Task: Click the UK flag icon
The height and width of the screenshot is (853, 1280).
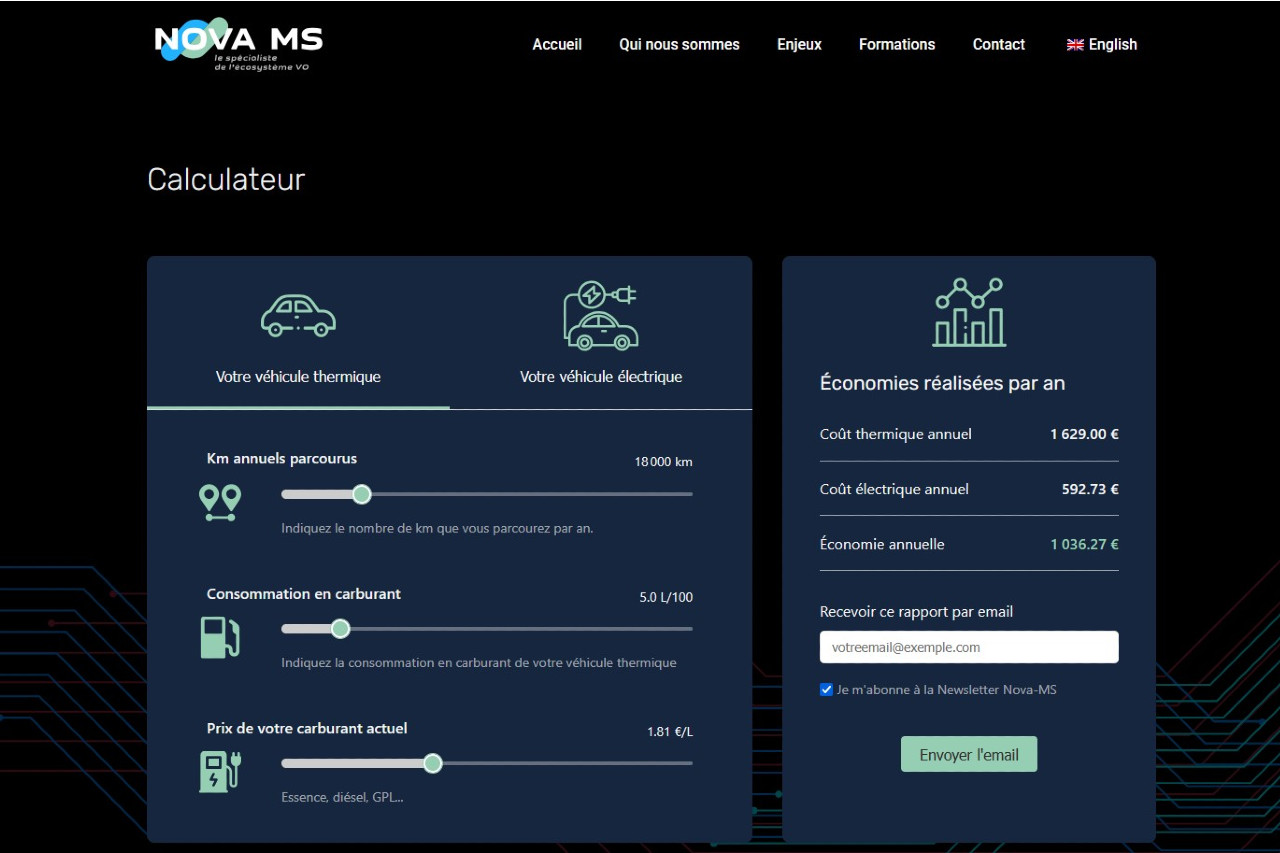Action: point(1075,45)
